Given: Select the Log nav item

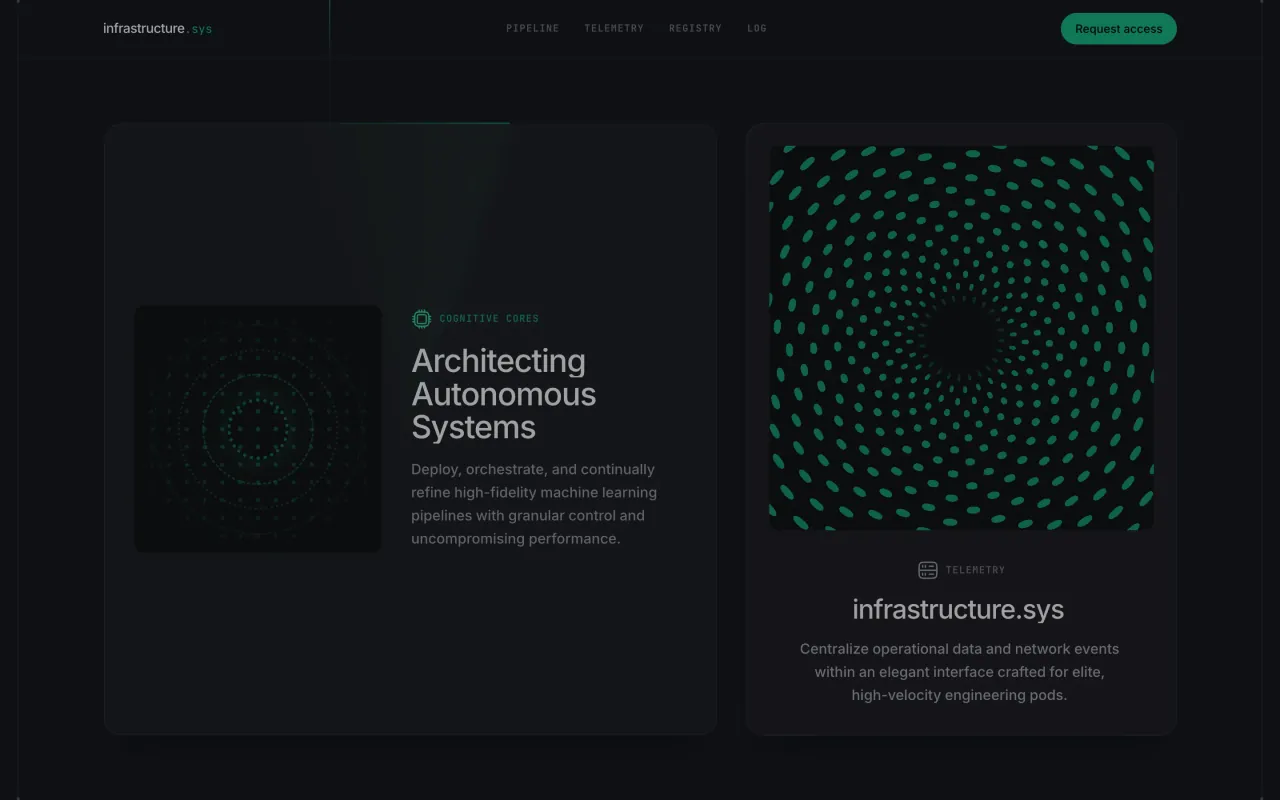Looking at the screenshot, I should tap(757, 28).
